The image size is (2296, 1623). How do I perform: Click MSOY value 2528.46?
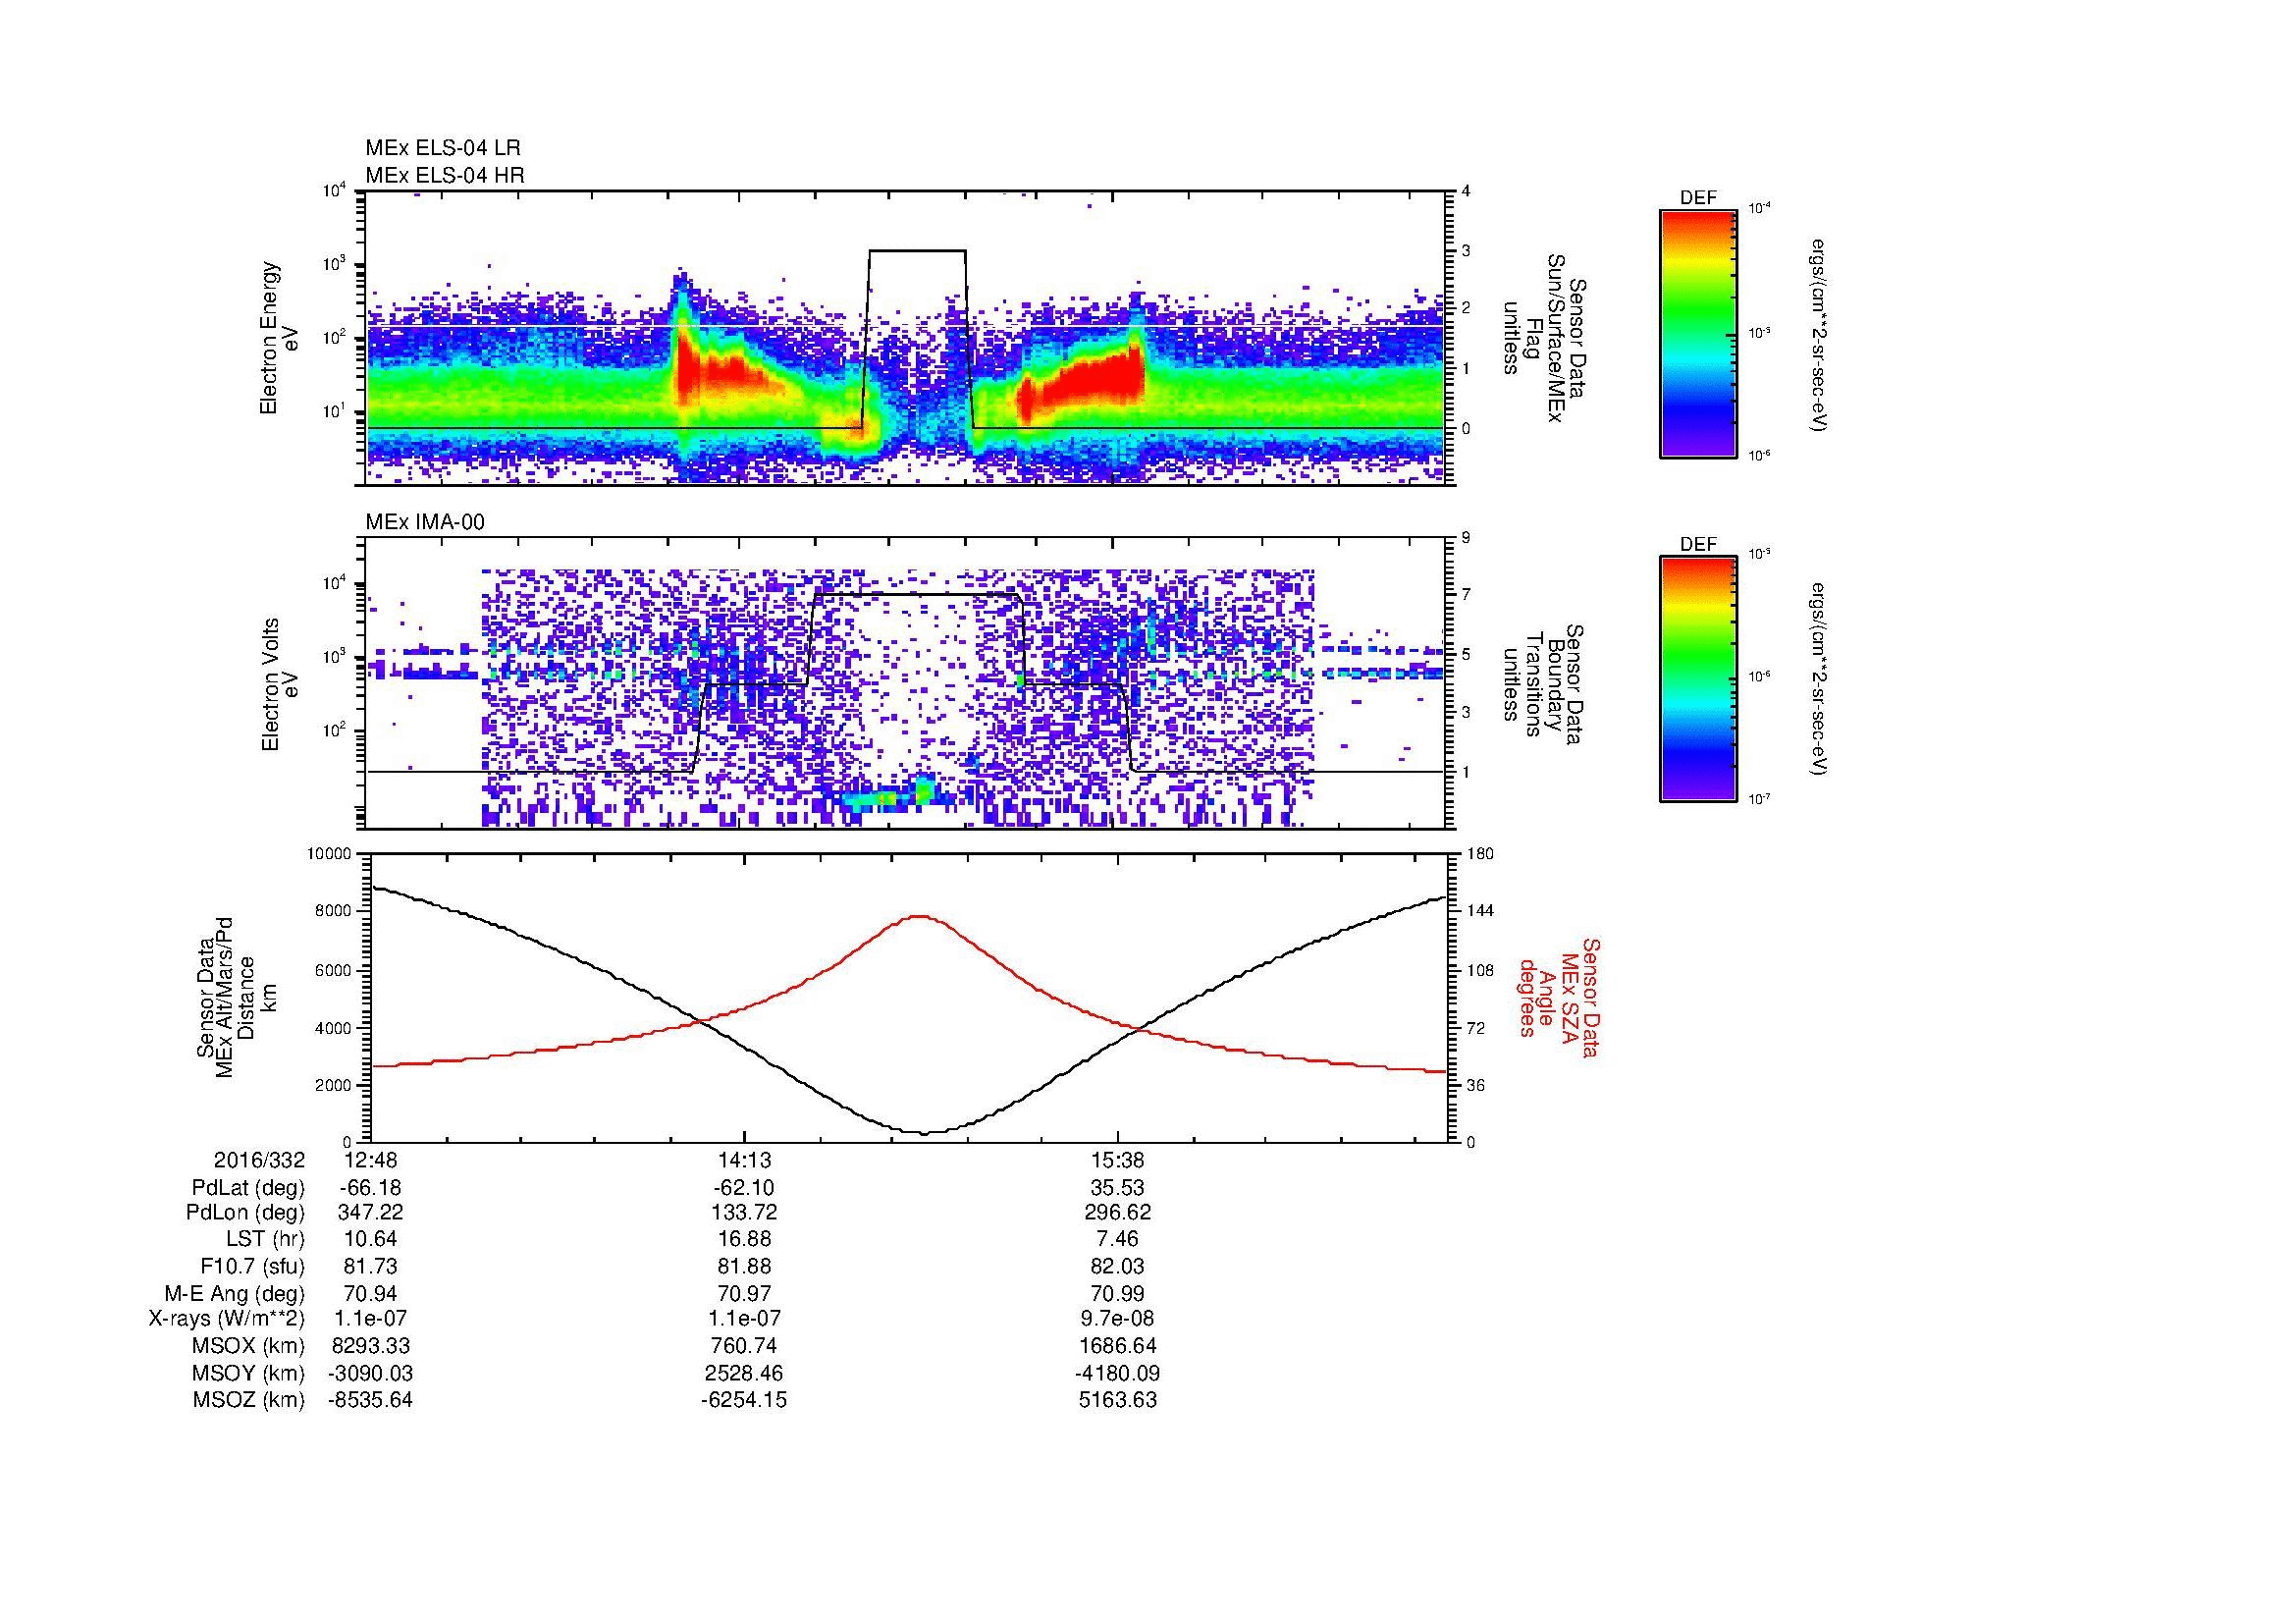744,1373
